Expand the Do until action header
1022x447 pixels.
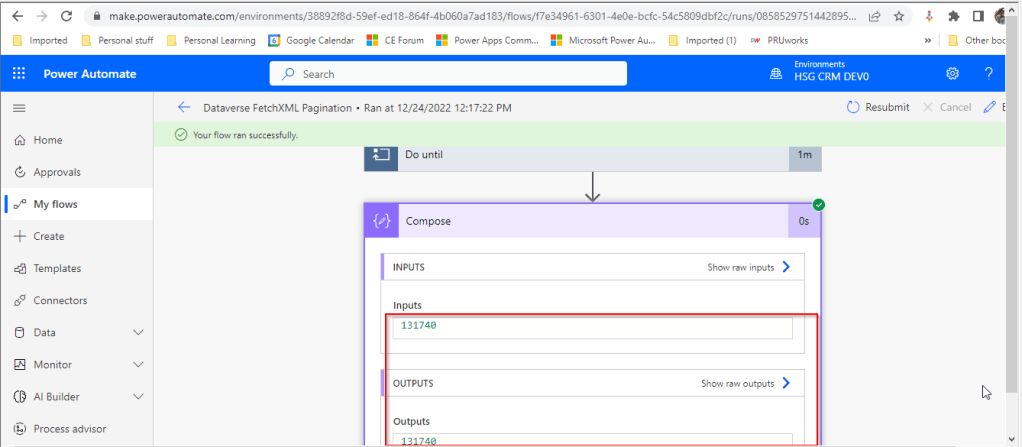click(590, 155)
